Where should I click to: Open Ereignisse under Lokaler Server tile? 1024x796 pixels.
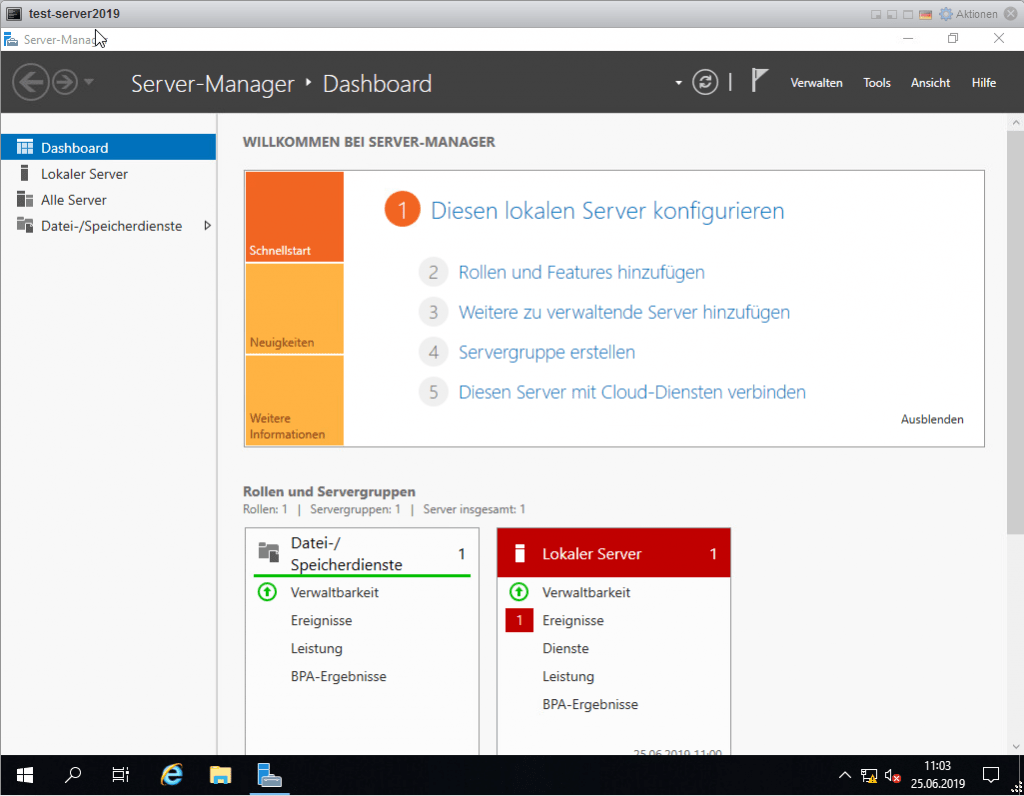(x=573, y=620)
